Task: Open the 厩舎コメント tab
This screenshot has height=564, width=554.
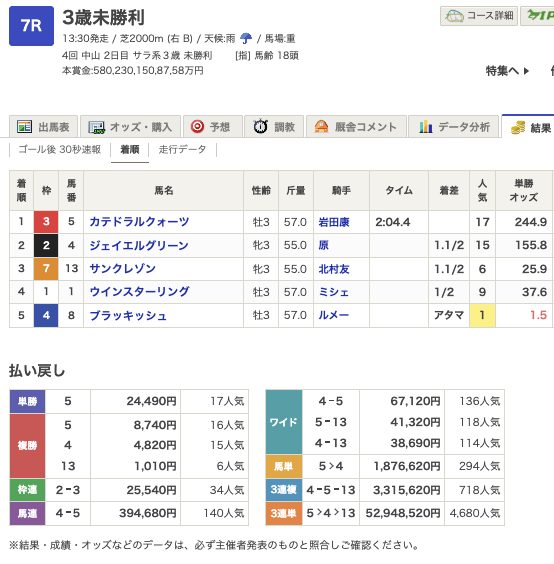Action: [x=356, y=127]
